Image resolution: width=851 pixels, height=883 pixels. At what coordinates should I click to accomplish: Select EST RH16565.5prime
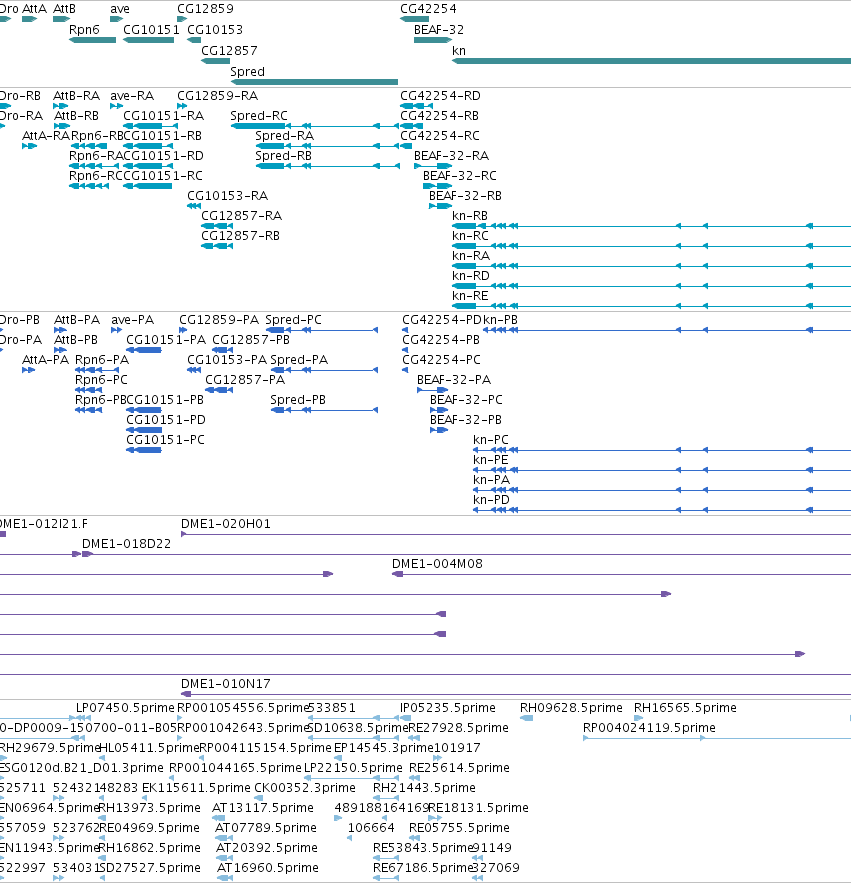pyautogui.click(x=685, y=708)
